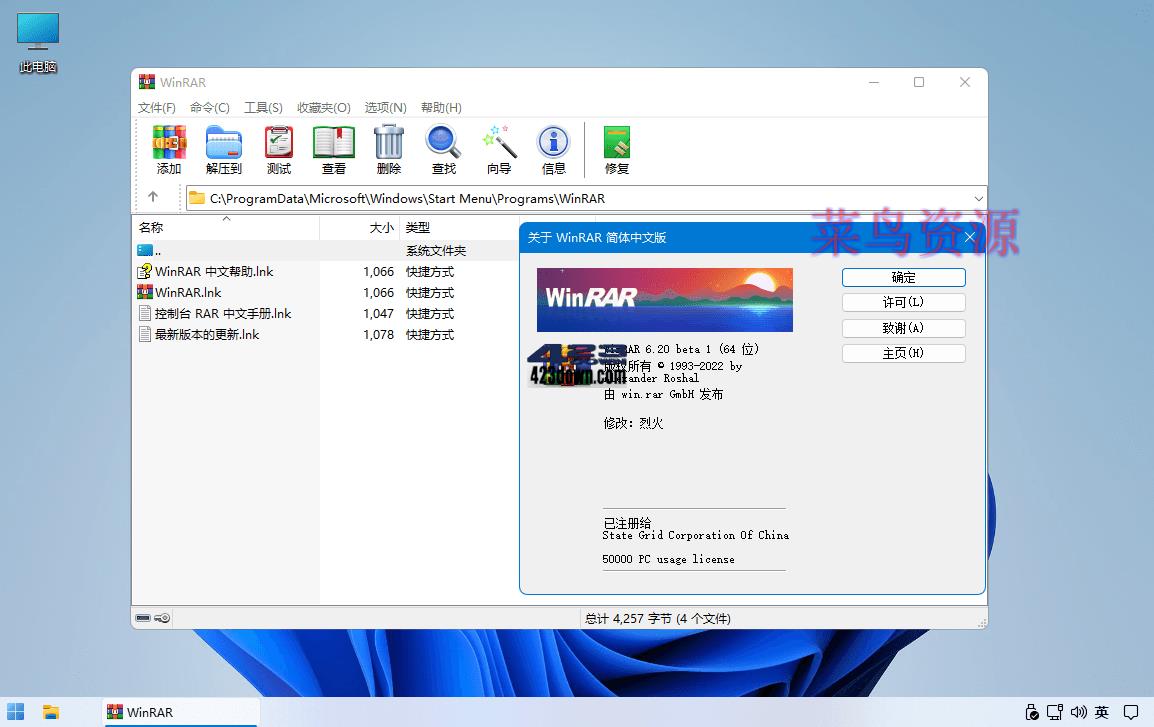The height and width of the screenshot is (727, 1154).
Task: Select the 添加 (Add) toolbar icon
Action: click(x=169, y=148)
